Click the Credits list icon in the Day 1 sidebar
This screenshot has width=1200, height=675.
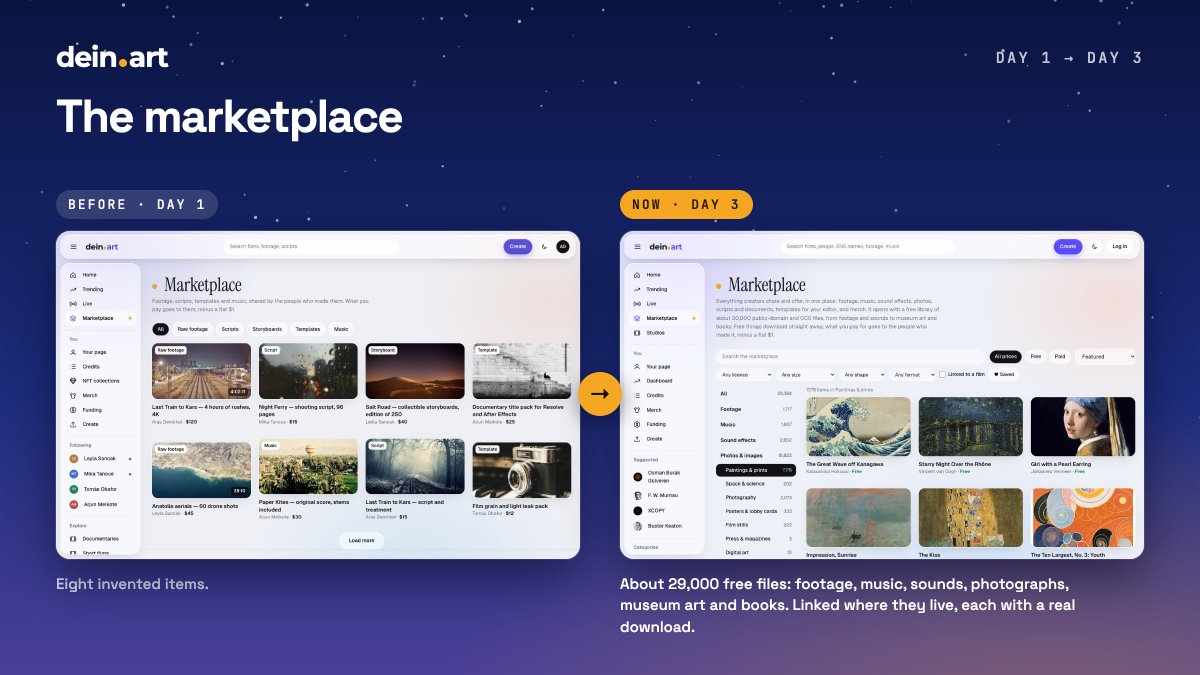(73, 366)
